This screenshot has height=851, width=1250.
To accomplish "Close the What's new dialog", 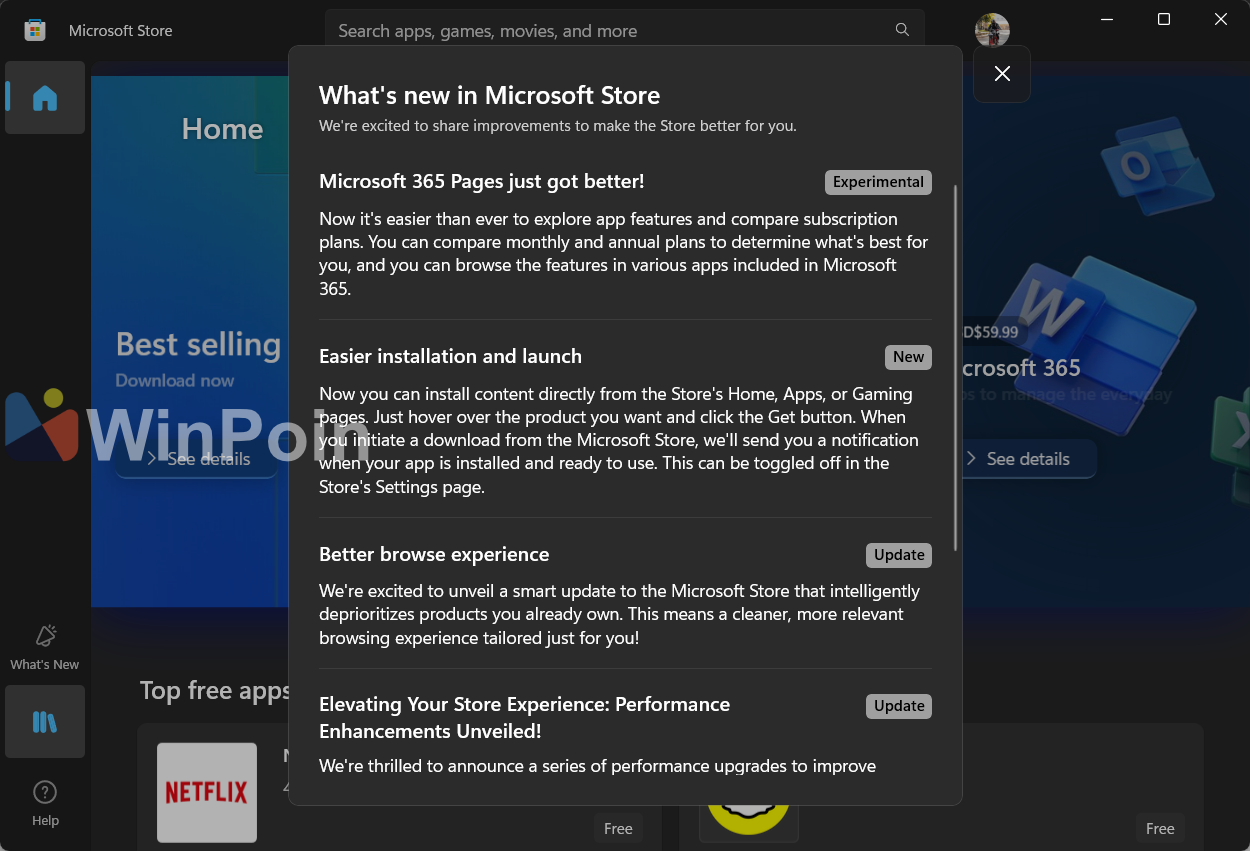I will [1002, 73].
